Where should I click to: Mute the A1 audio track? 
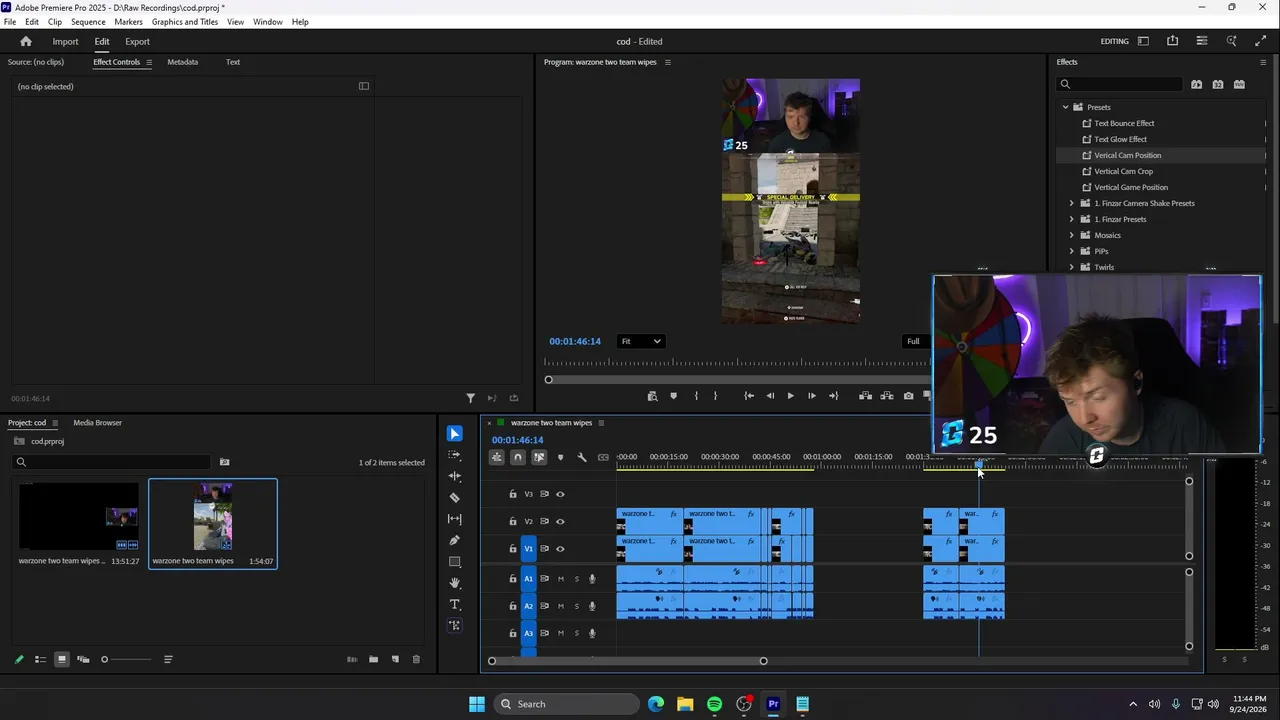(x=561, y=579)
